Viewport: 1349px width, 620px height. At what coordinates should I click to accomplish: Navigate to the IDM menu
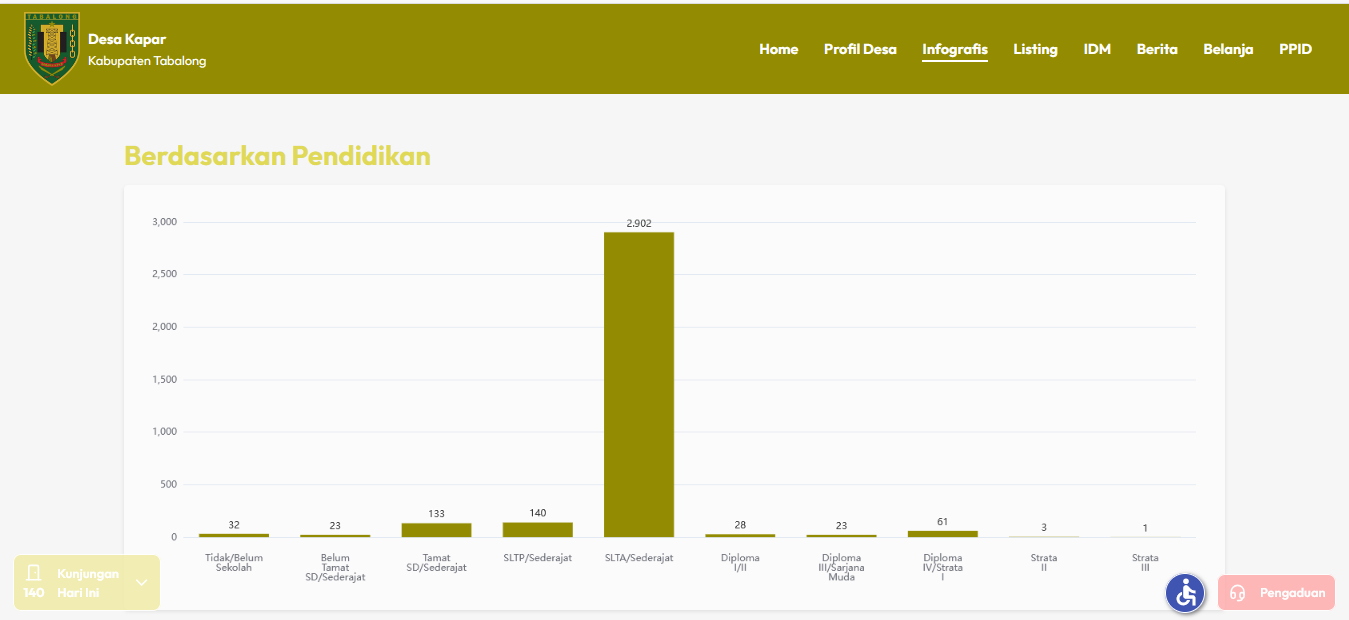click(x=1097, y=49)
